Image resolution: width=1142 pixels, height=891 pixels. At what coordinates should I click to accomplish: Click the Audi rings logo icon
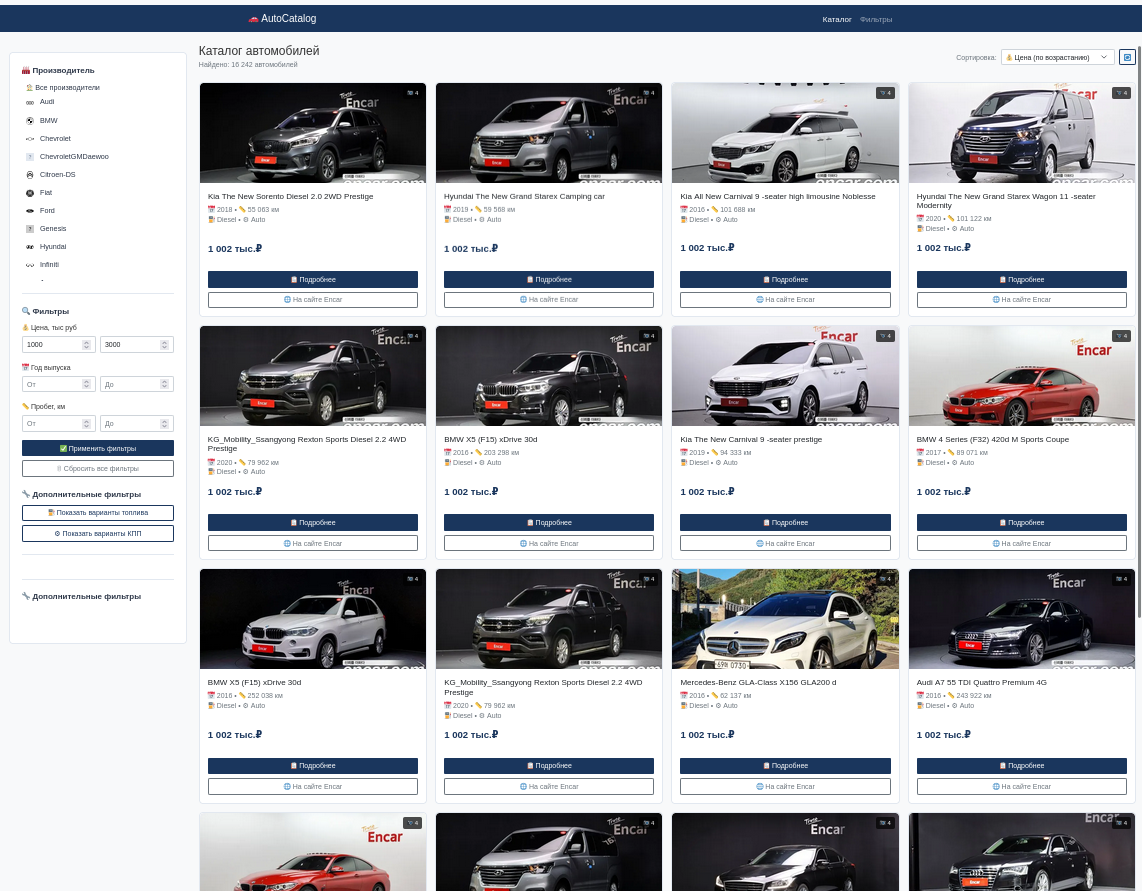pos(30,102)
